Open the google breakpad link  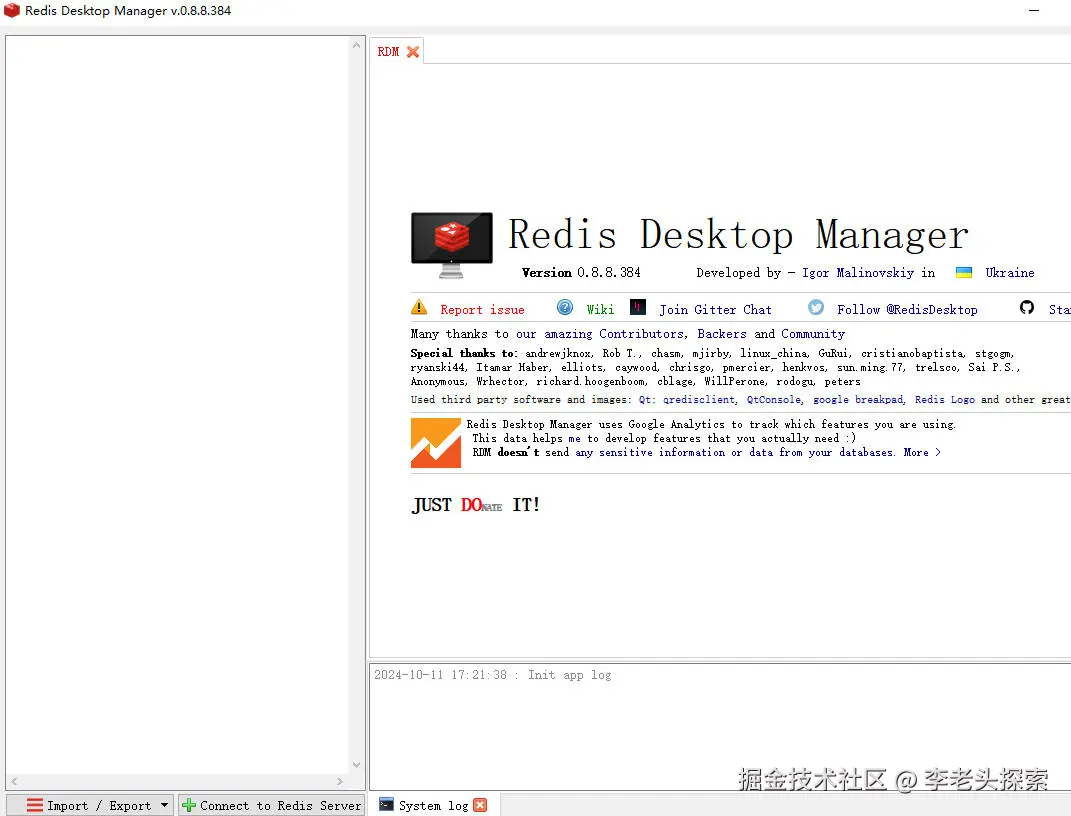pyautogui.click(x=858, y=399)
